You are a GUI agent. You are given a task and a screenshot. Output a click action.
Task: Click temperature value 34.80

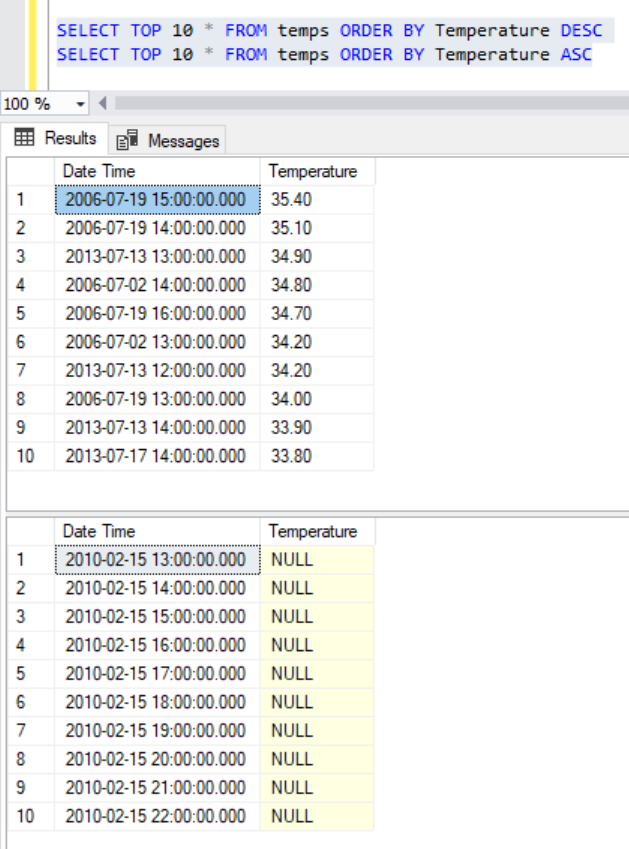coord(317,285)
